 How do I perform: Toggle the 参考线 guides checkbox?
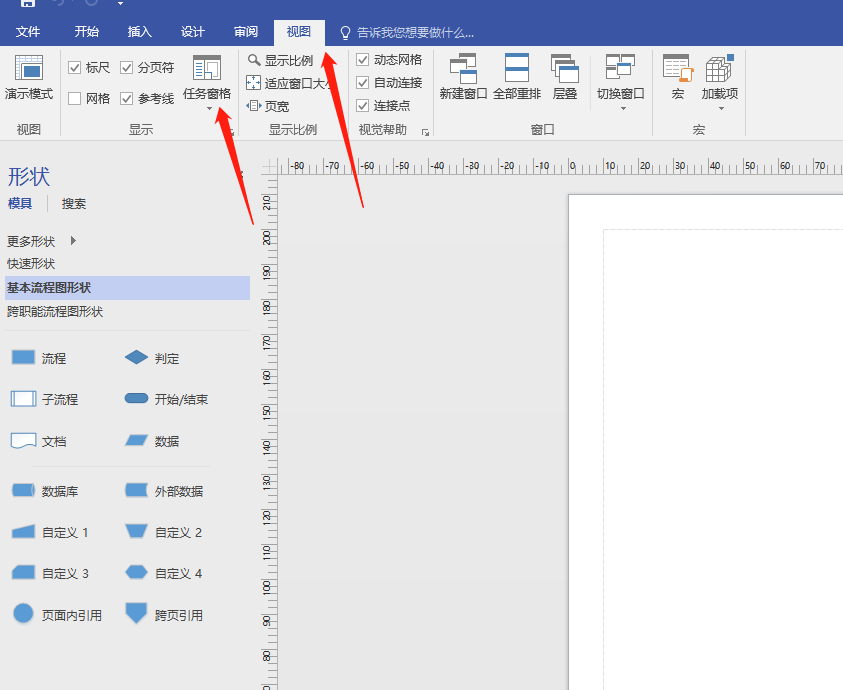tap(126, 99)
